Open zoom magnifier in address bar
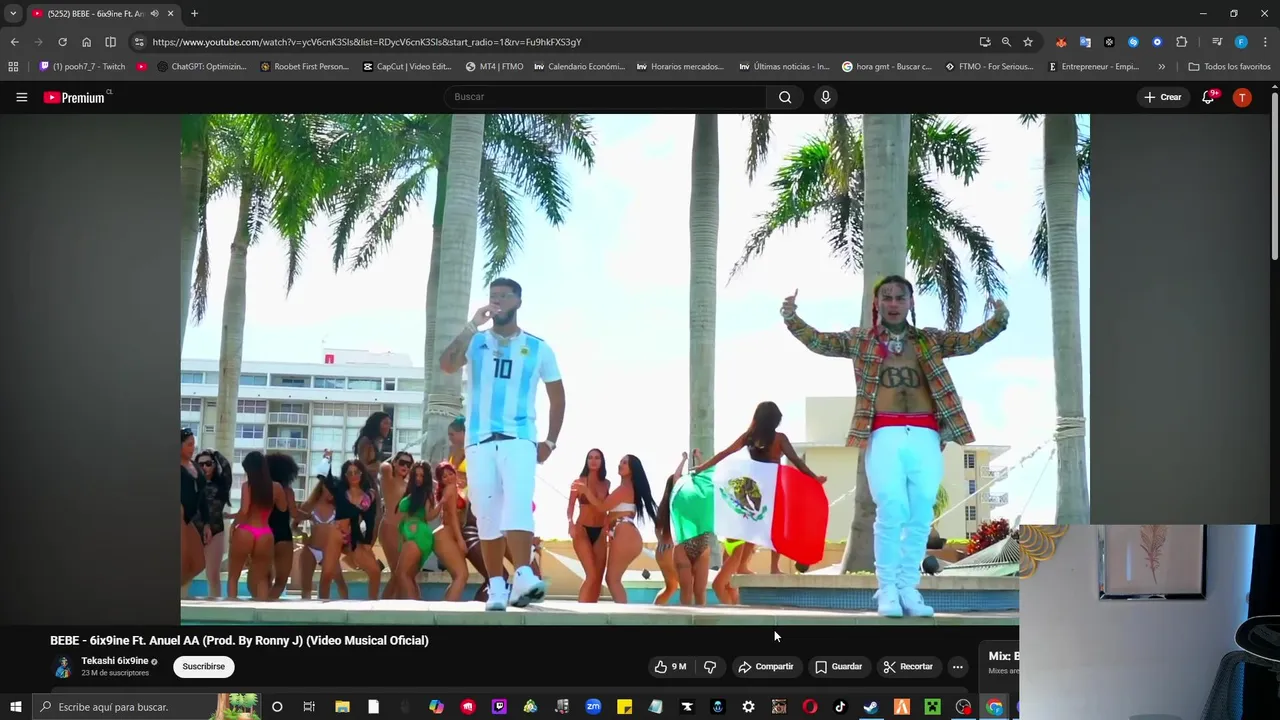The width and height of the screenshot is (1280, 720). pyautogui.click(x=1006, y=42)
